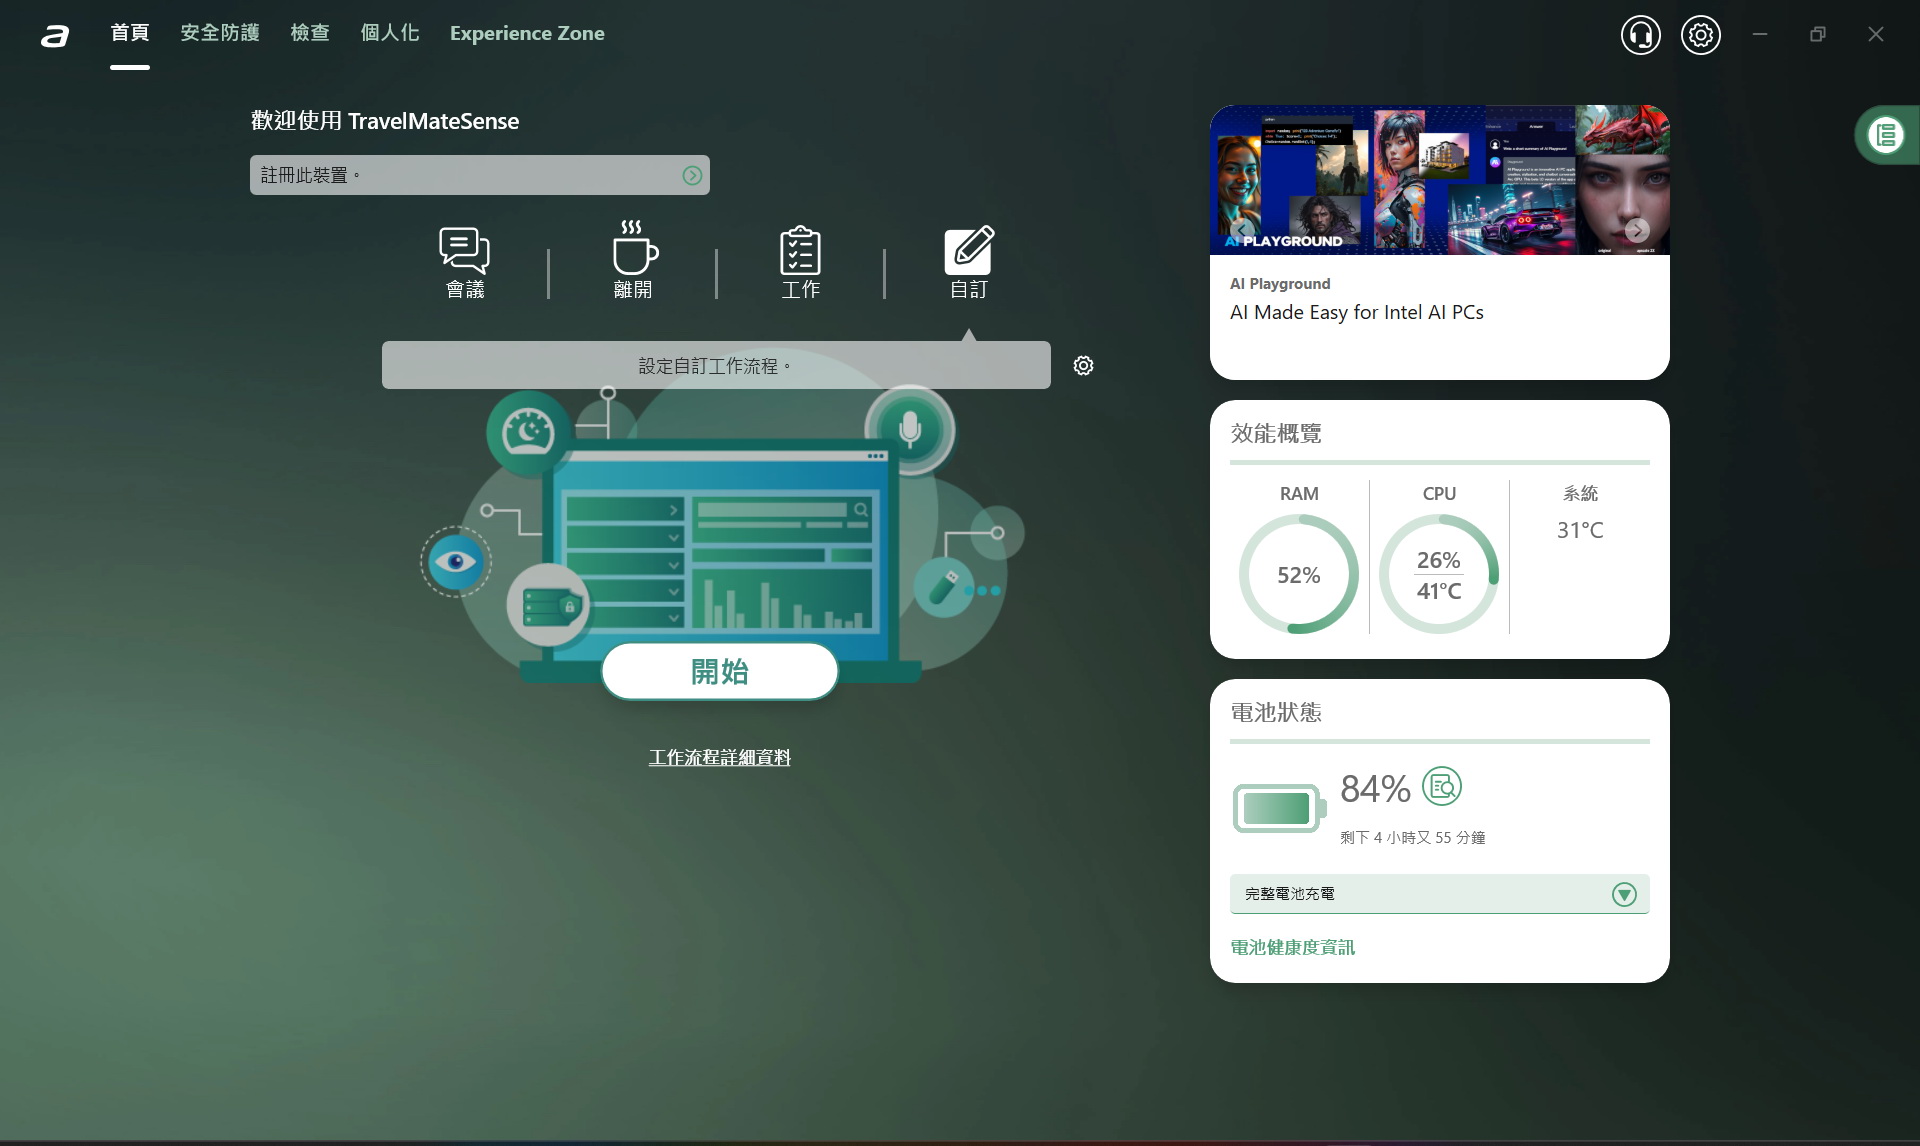This screenshot has height=1146, width=1920.
Task: Click next arrow on AI Playground banner
Action: click(x=1637, y=230)
